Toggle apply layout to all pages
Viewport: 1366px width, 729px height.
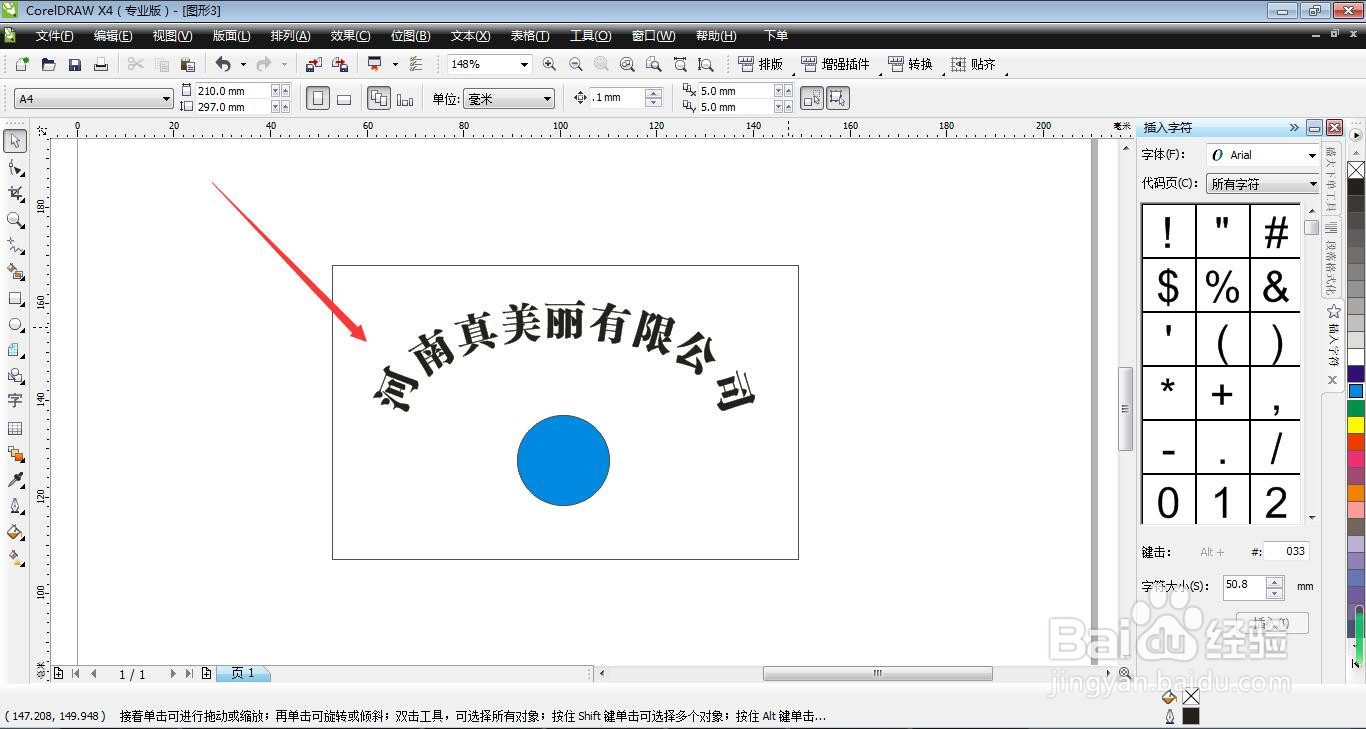[379, 99]
